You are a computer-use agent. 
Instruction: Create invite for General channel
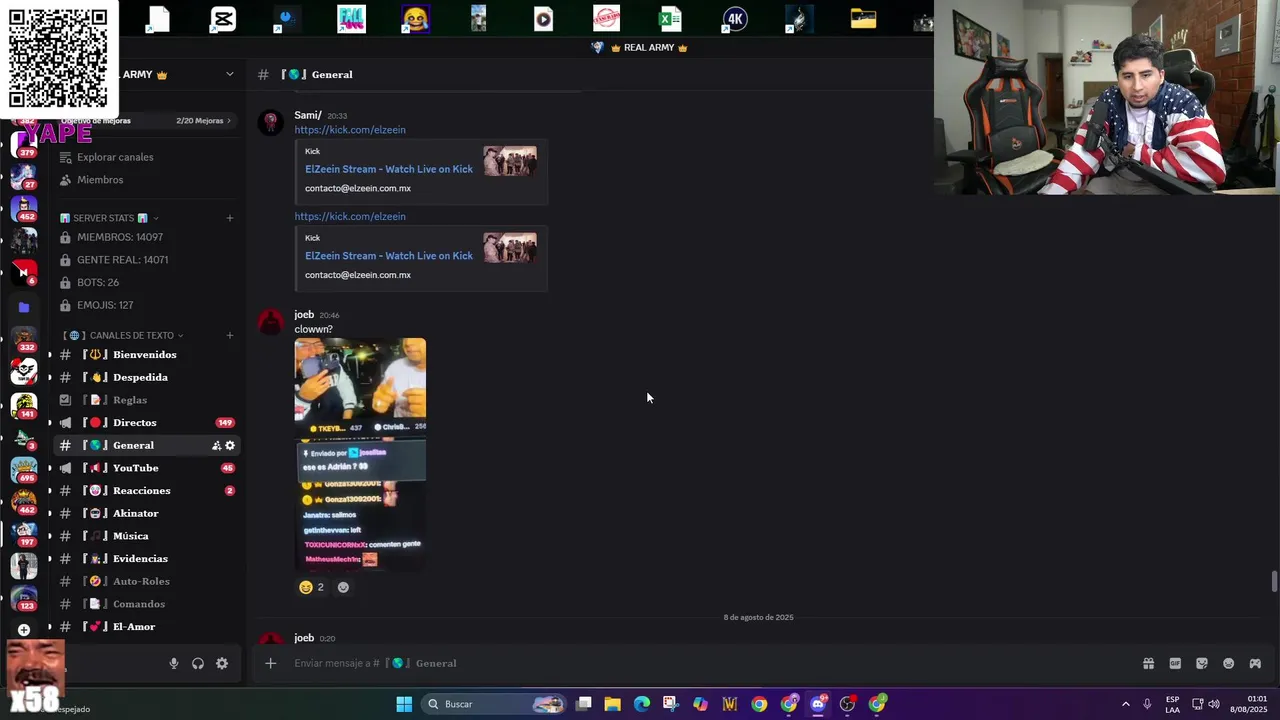[x=216, y=445]
